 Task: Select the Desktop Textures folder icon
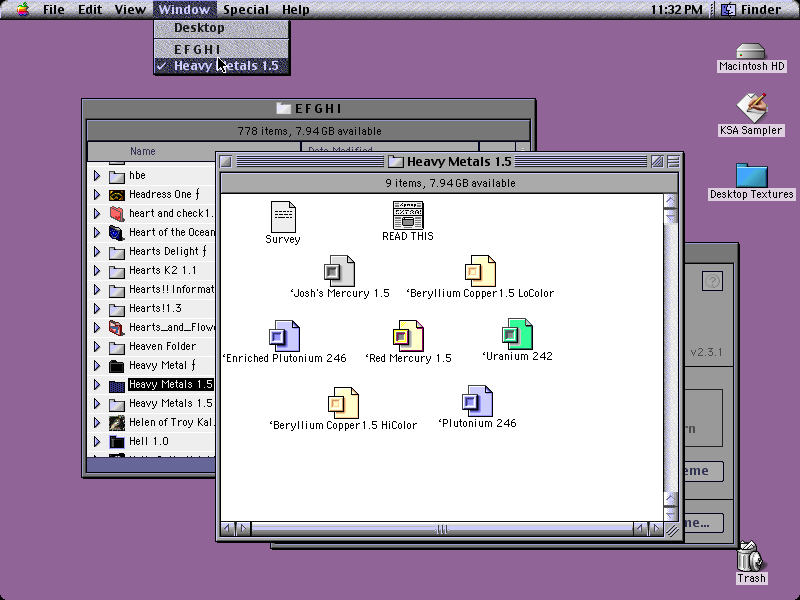point(752,175)
